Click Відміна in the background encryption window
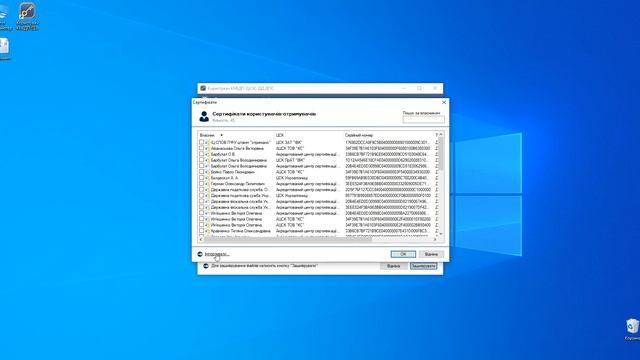640x360 pixels. pos(393,266)
